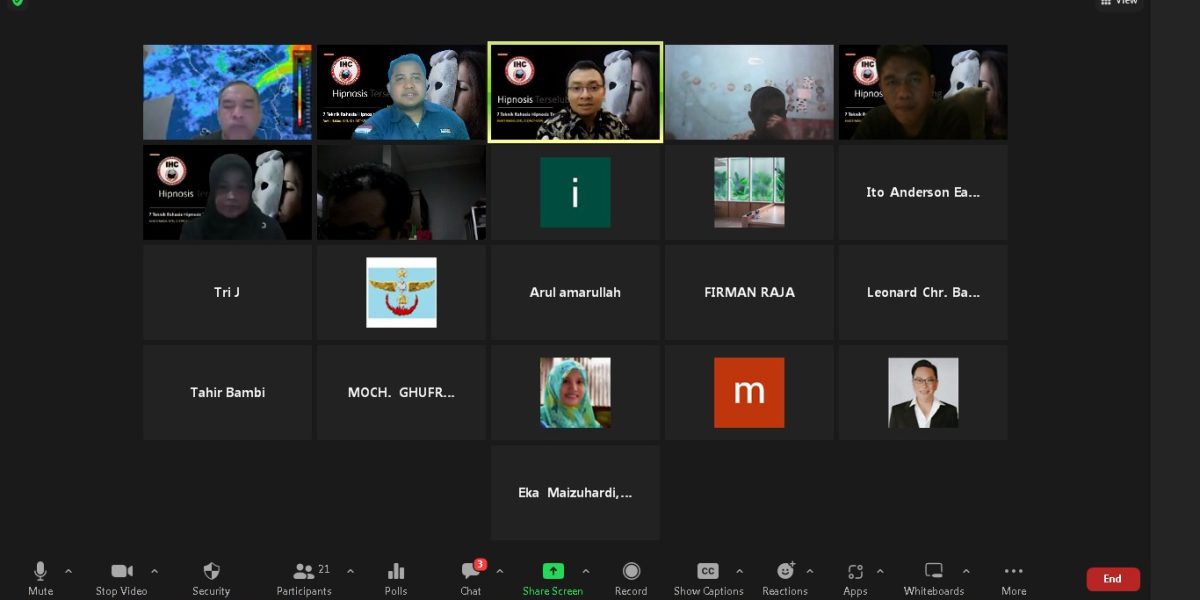
Task: Open the Whiteboards icon
Action: click(x=934, y=572)
